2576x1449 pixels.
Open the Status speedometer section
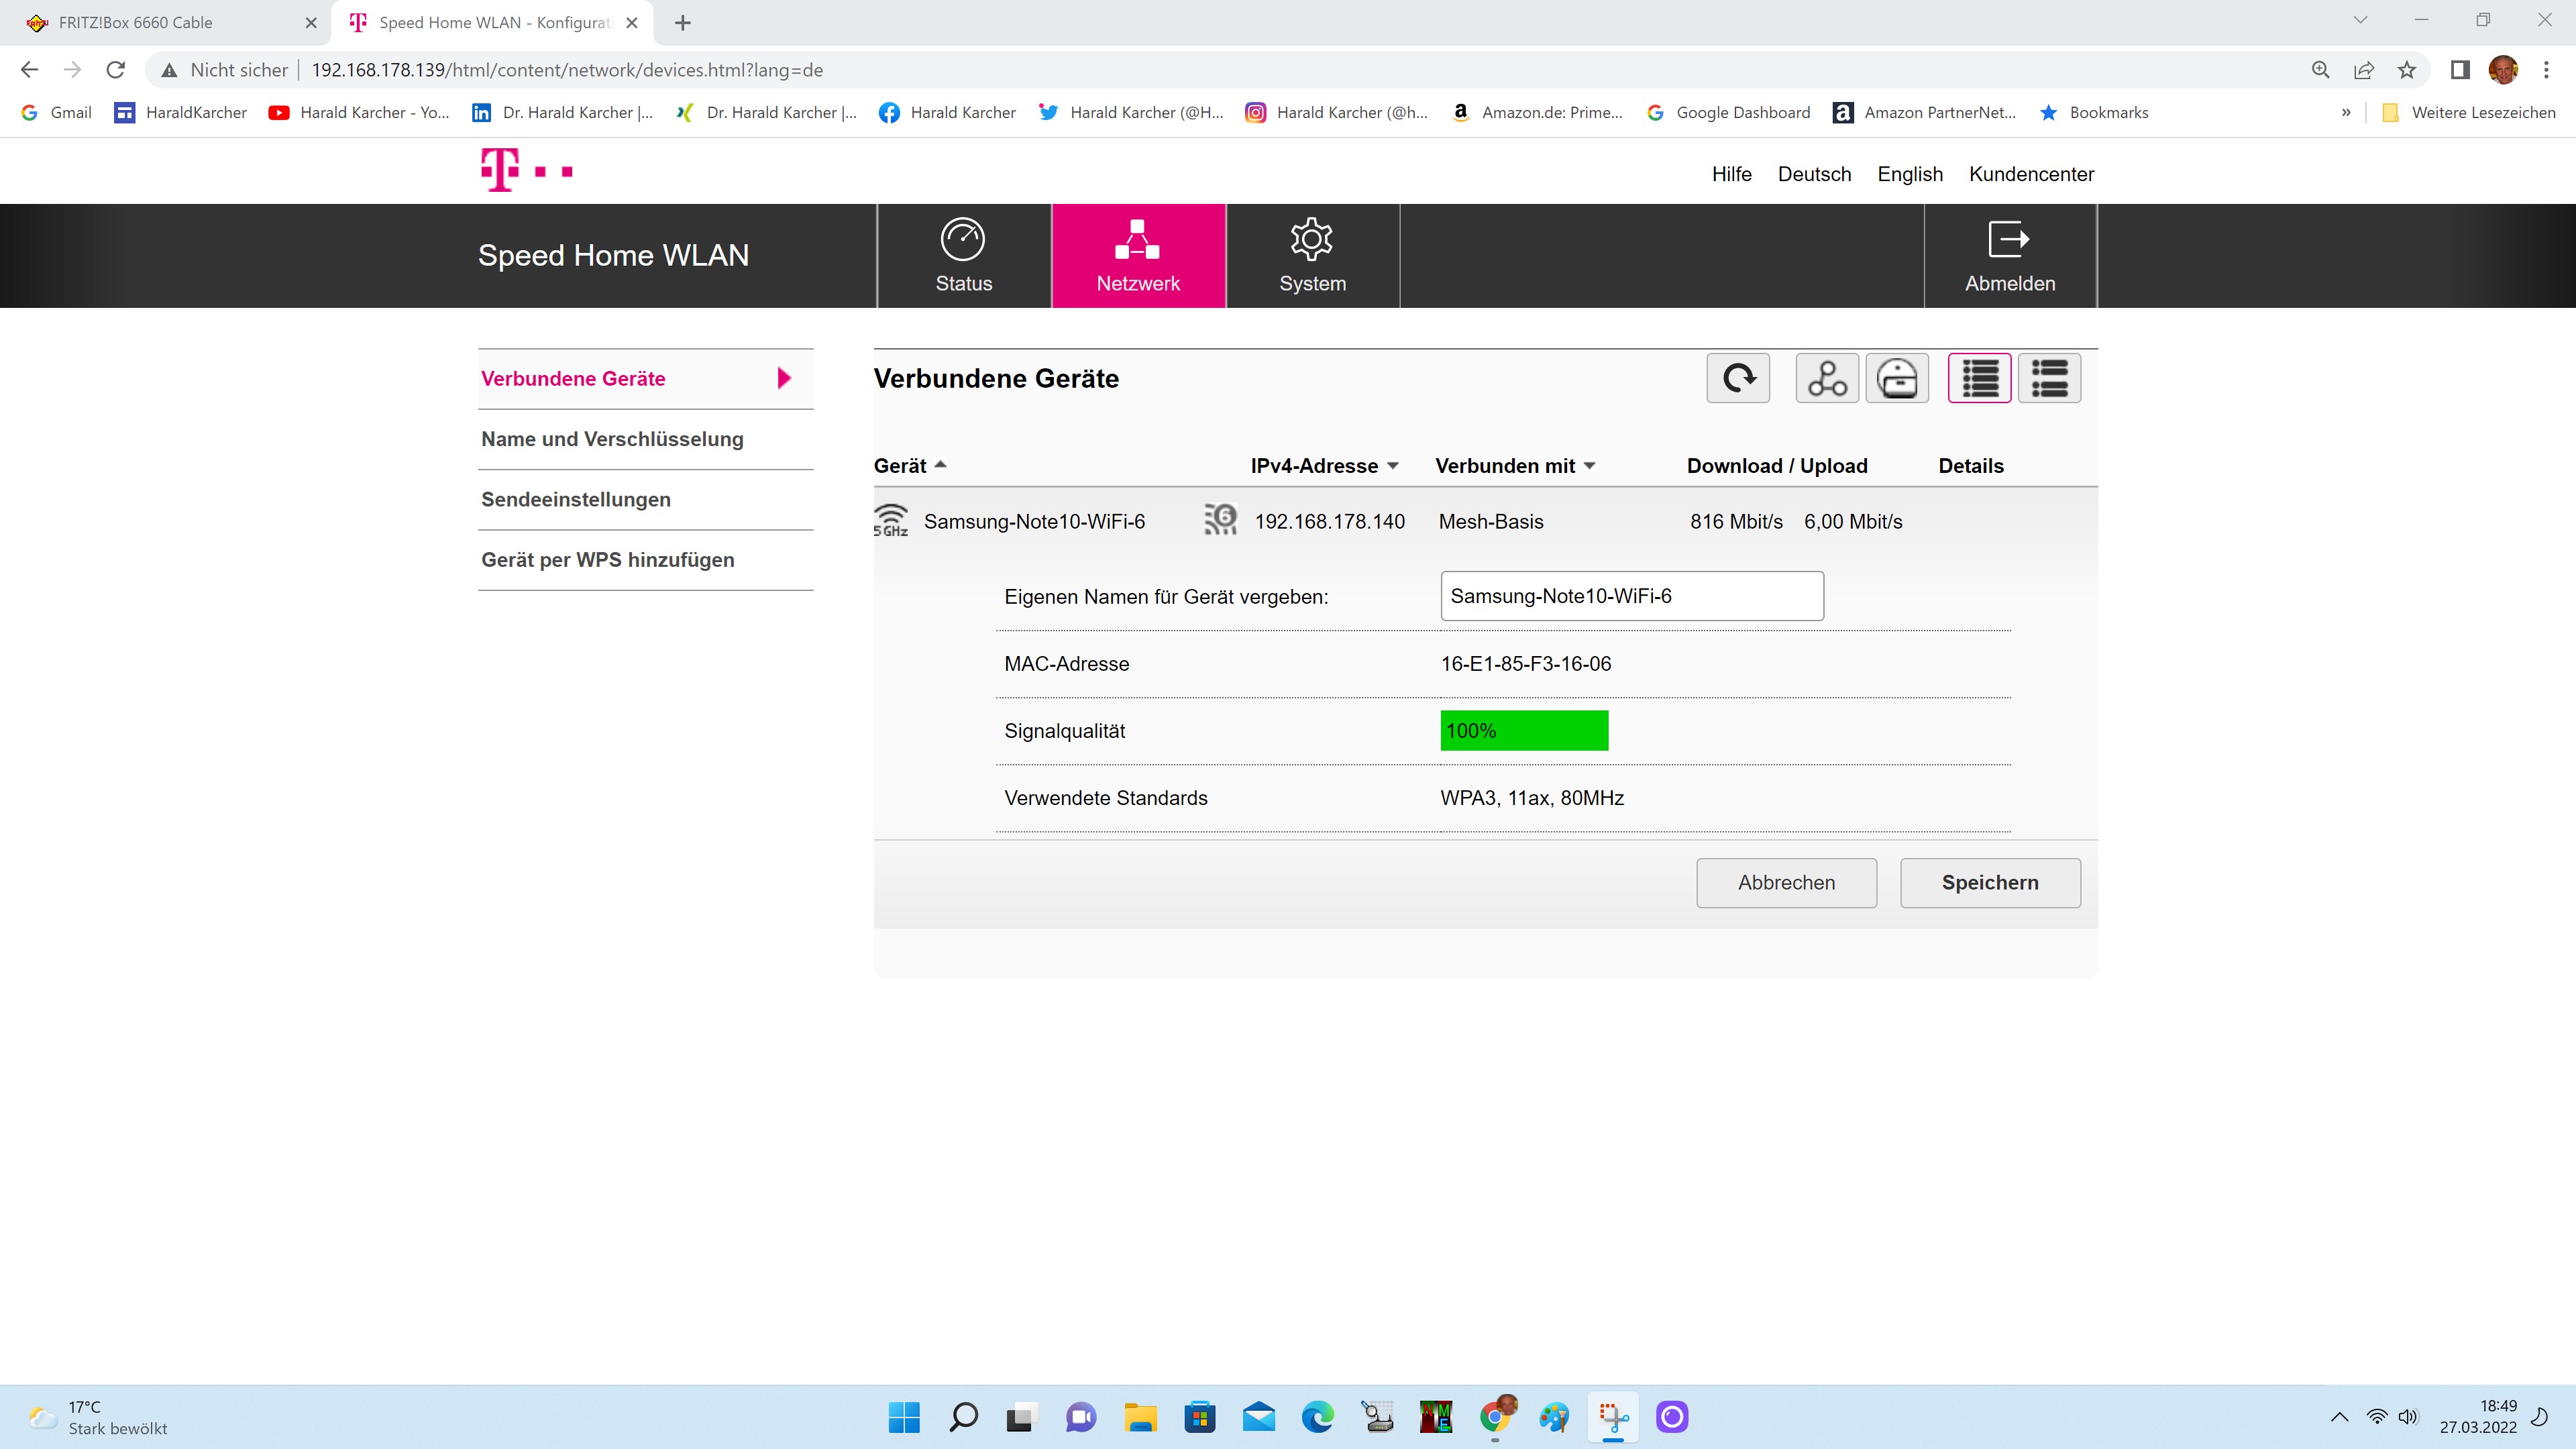tap(963, 256)
